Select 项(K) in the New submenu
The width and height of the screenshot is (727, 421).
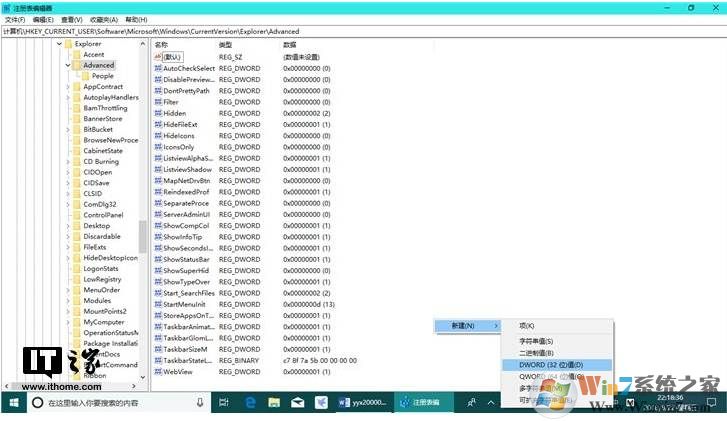pos(527,326)
